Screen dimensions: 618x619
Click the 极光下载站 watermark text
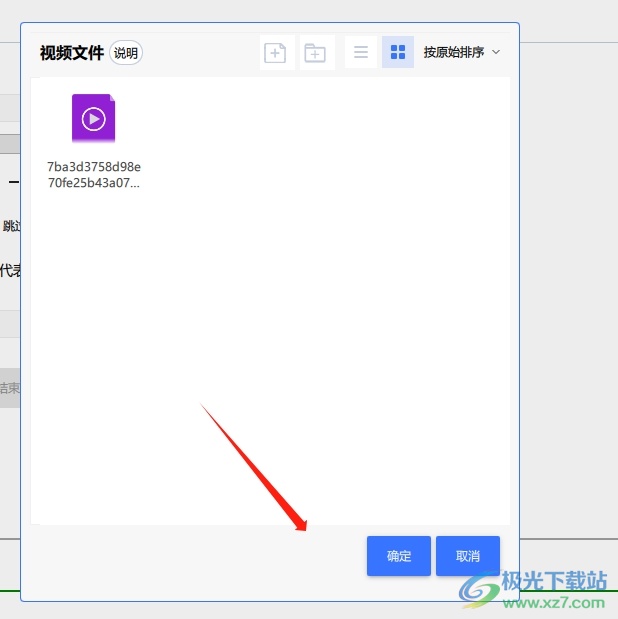pyautogui.click(x=554, y=581)
